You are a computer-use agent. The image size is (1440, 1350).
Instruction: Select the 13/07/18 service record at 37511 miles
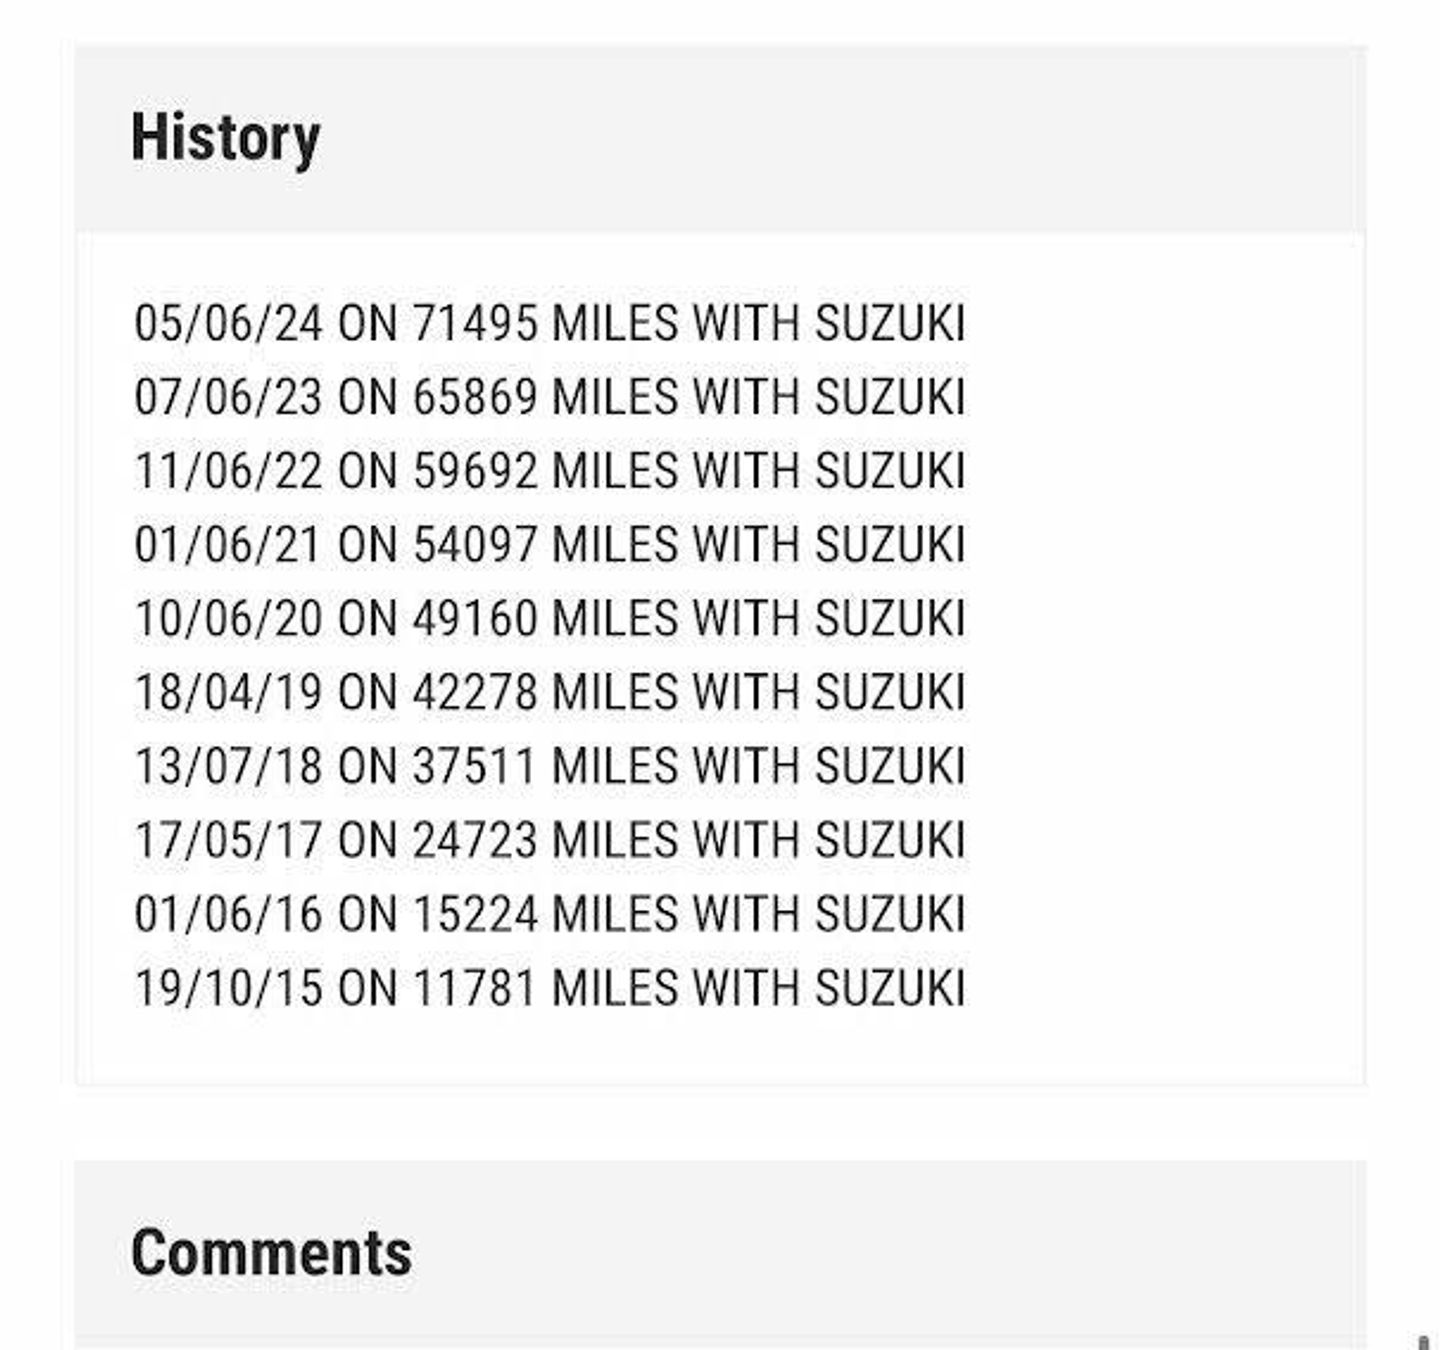550,766
